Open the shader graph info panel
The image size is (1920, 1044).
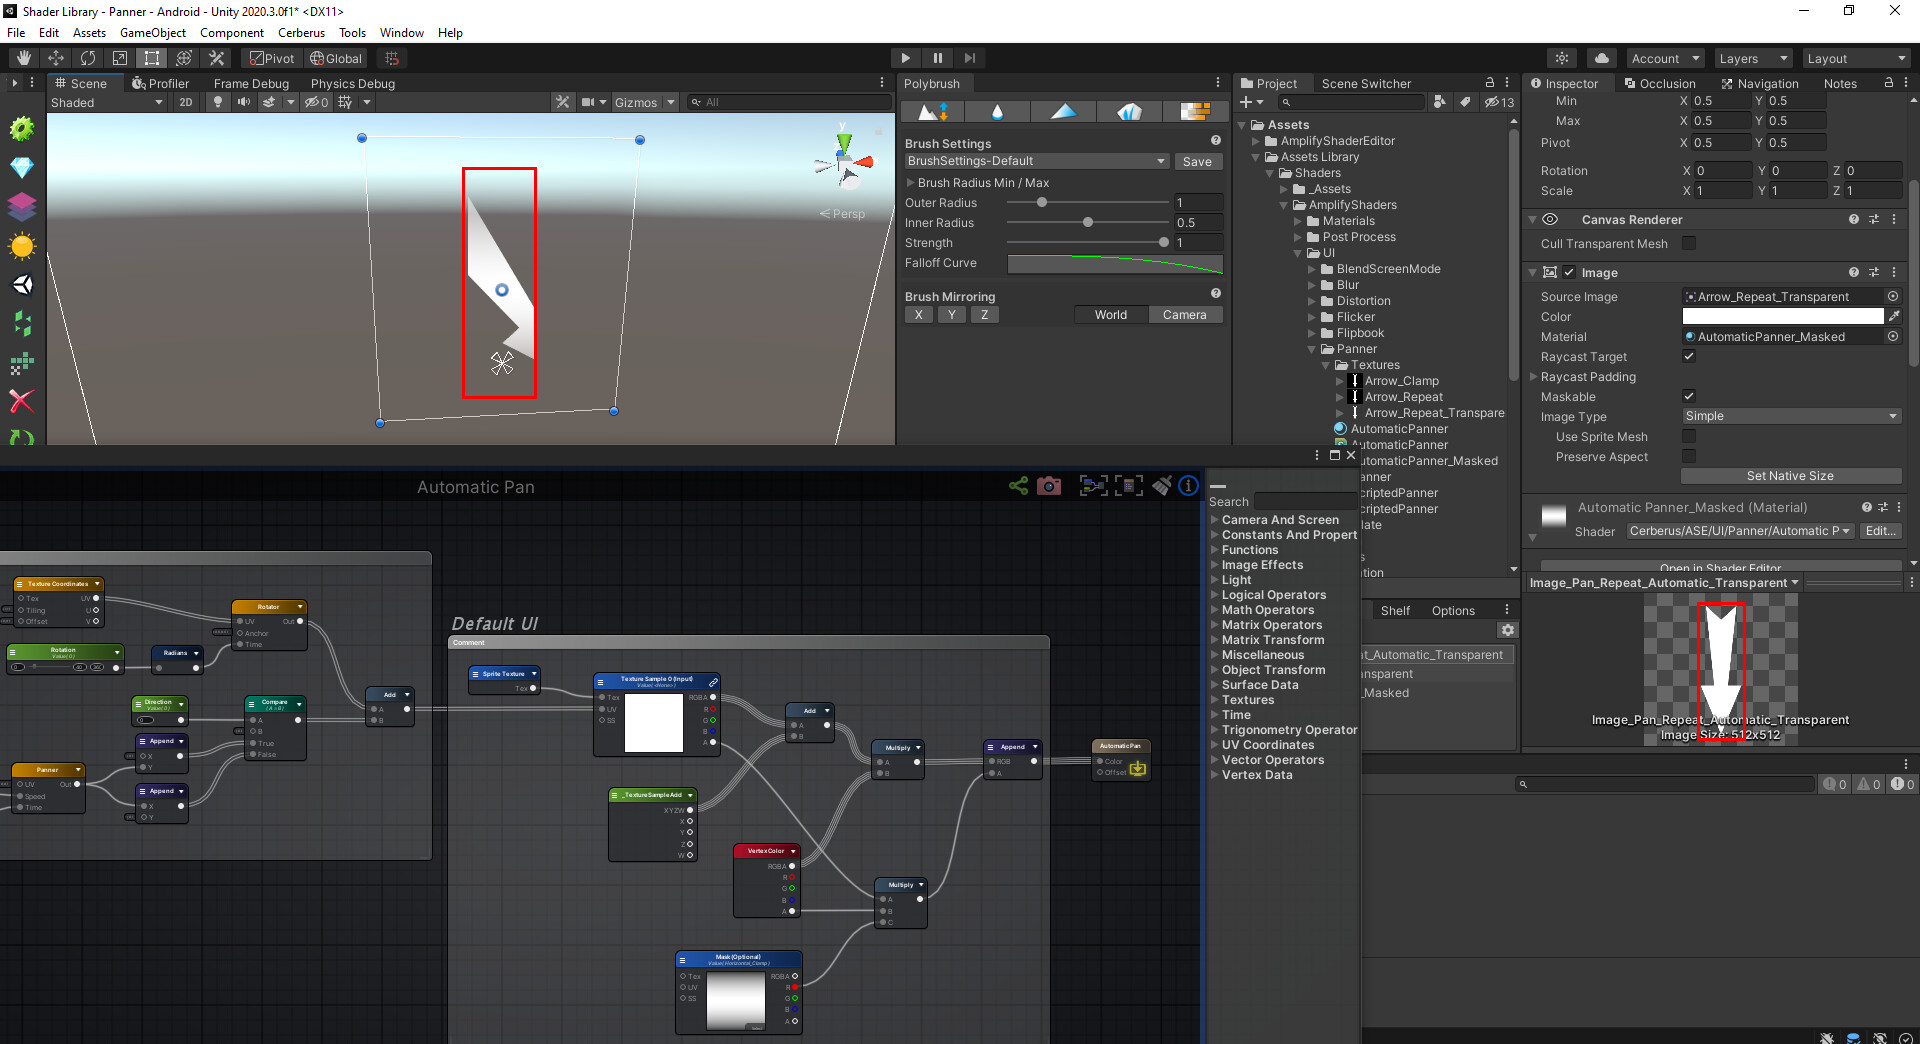tap(1188, 486)
